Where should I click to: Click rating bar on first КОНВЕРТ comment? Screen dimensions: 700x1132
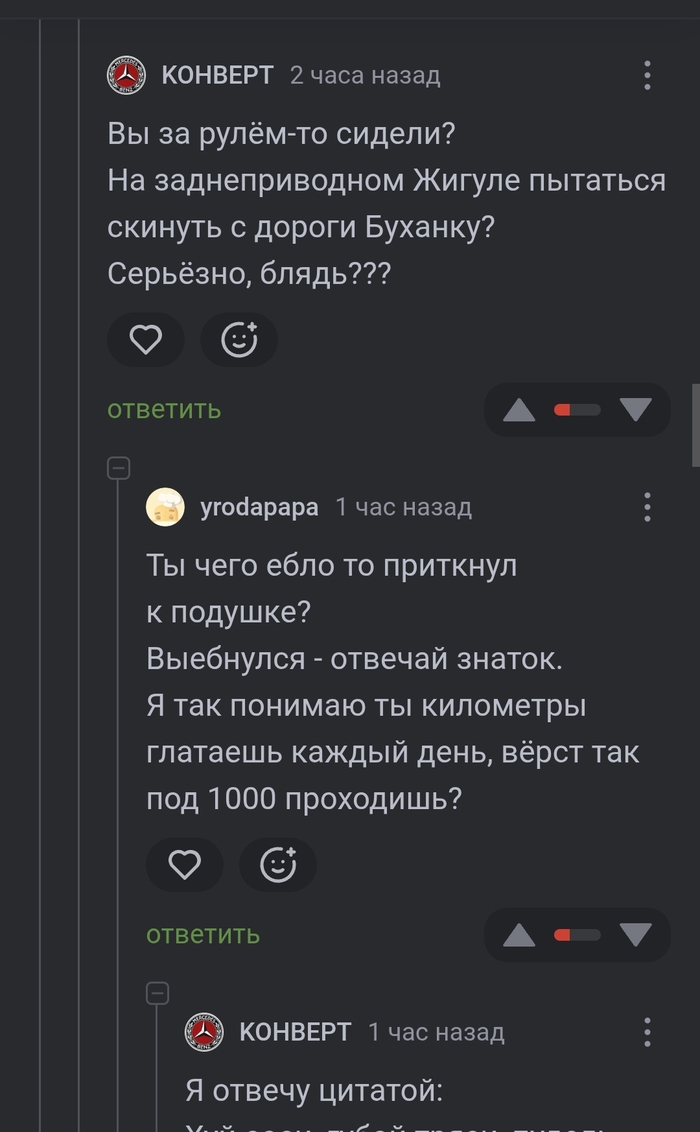577,410
